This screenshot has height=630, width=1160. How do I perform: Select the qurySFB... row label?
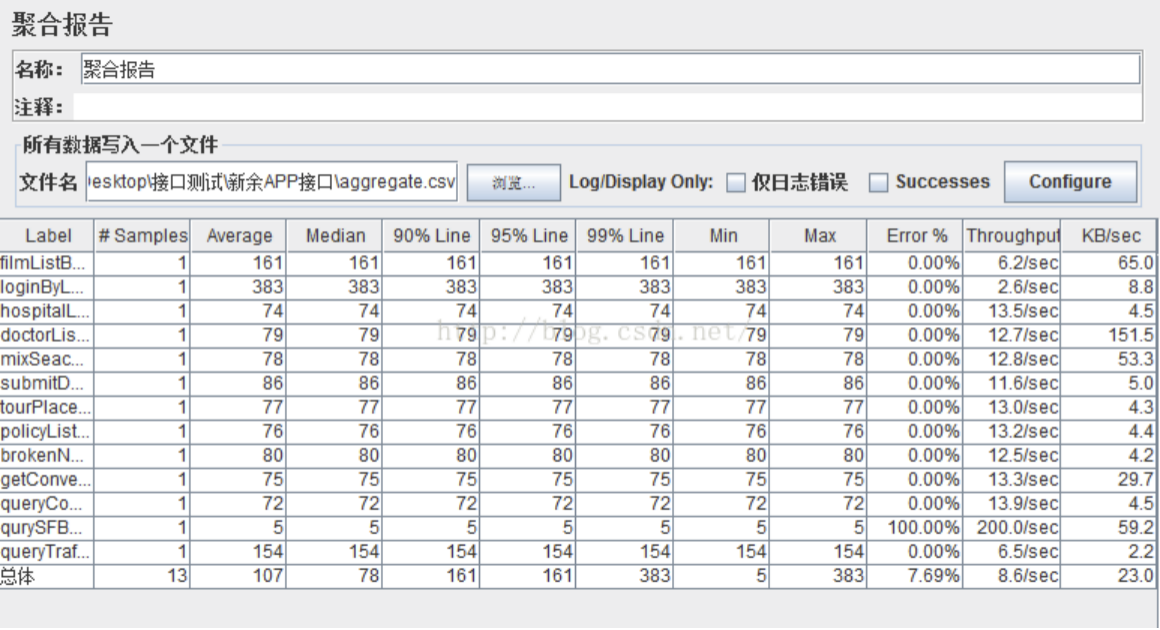click(47, 528)
